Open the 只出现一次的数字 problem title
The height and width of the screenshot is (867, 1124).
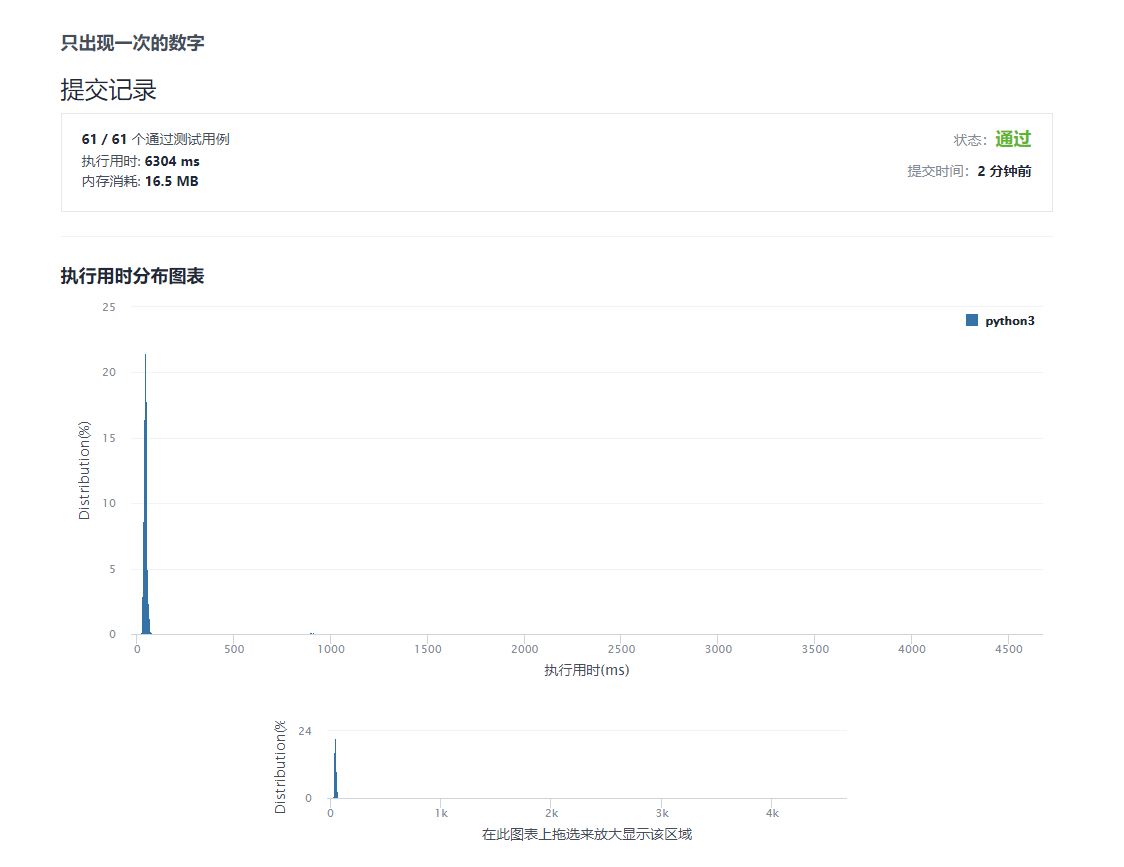coord(133,43)
